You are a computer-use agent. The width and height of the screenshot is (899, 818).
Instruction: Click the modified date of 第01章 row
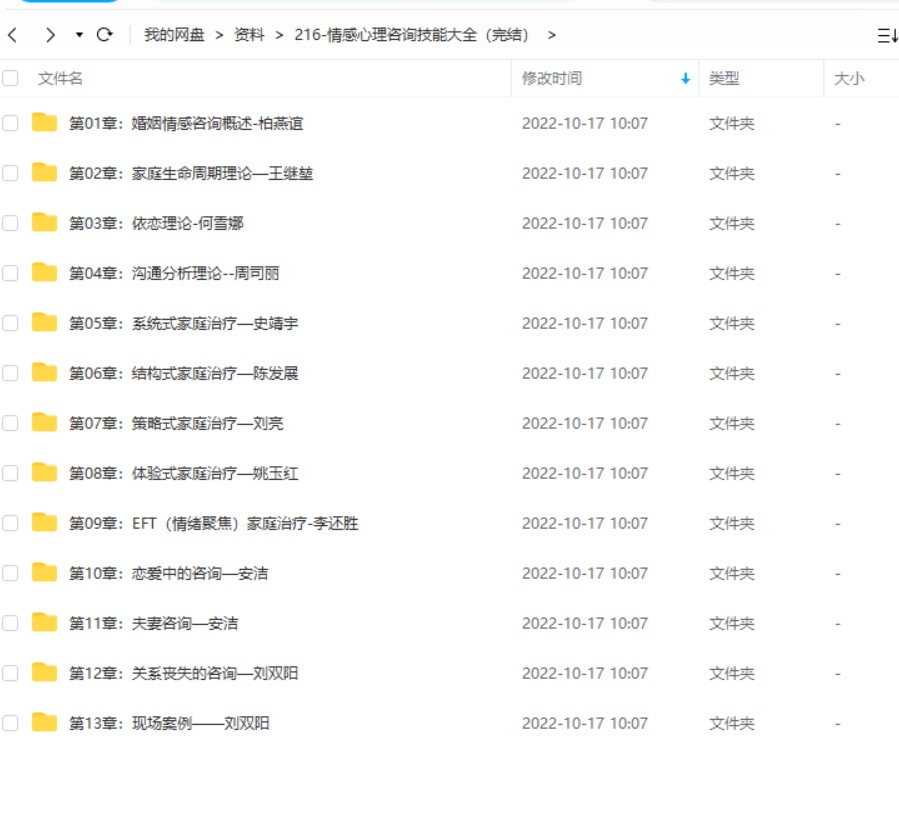585,123
